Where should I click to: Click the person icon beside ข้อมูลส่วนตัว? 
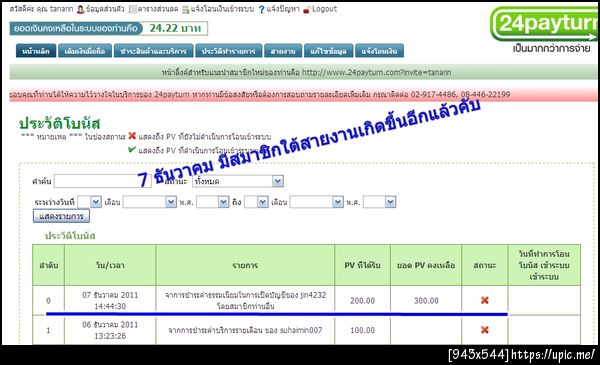[x=80, y=10]
